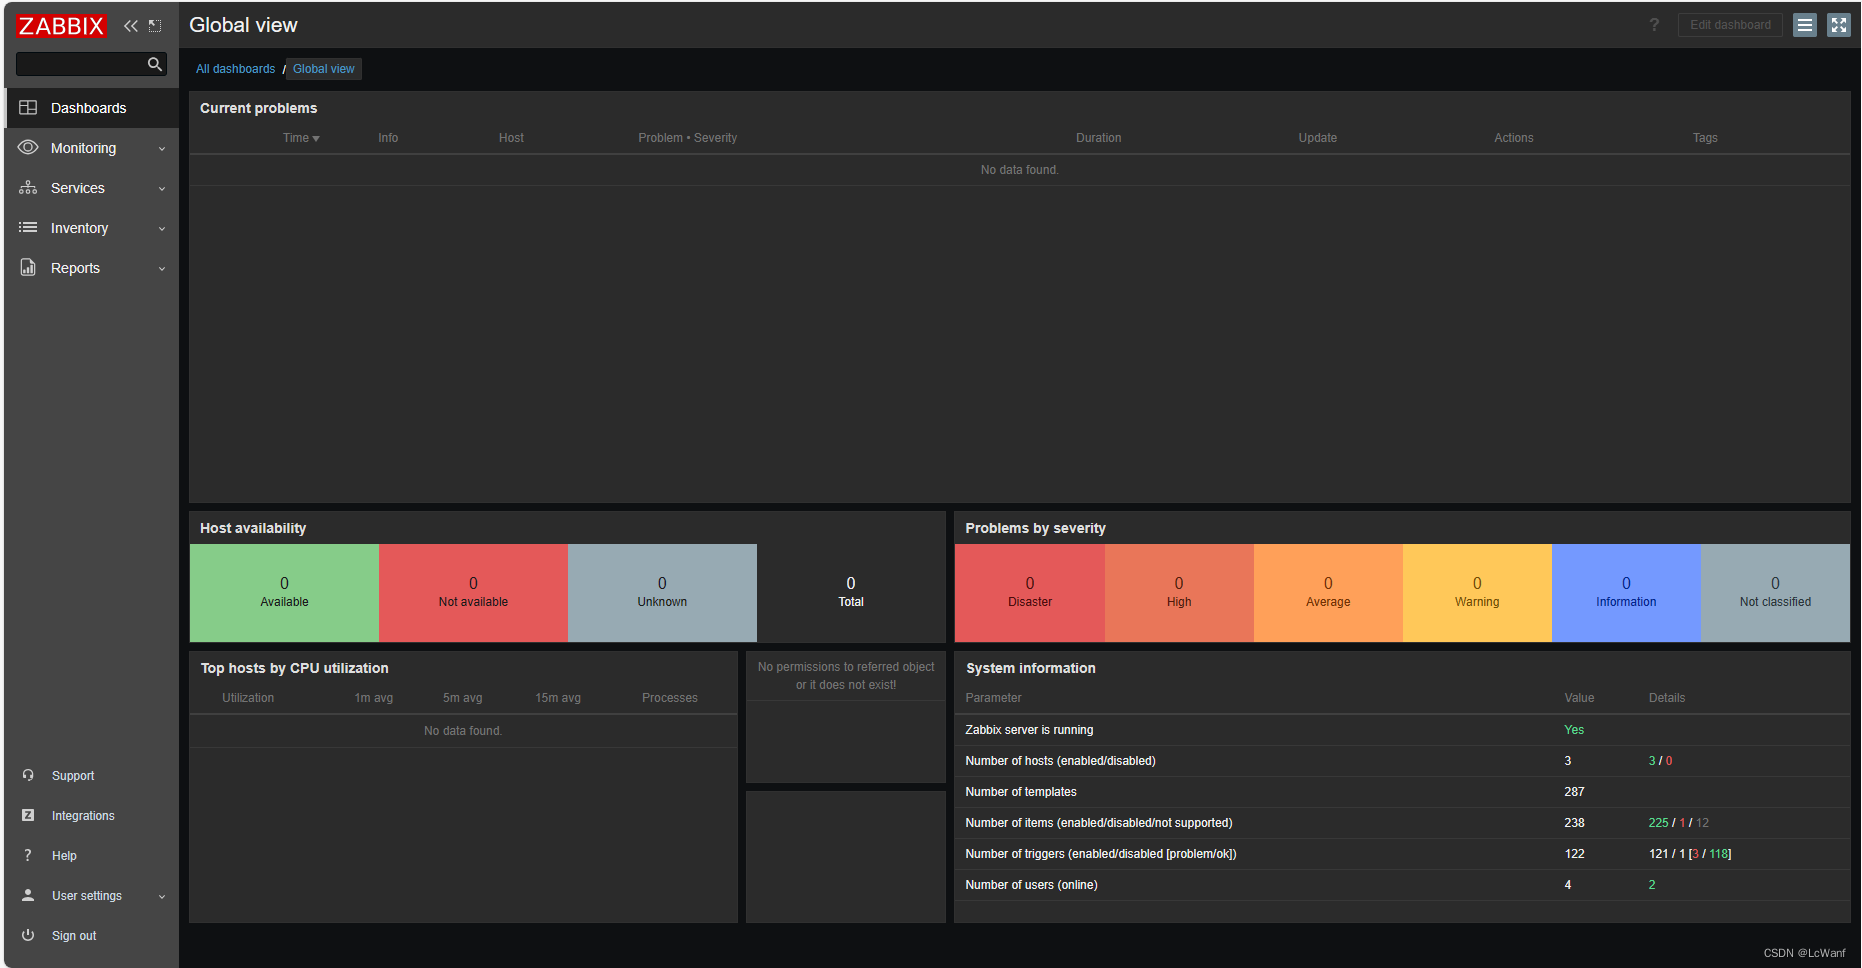This screenshot has height=968, width=1862.
Task: Expand the Monitoring menu chevron
Action: click(162, 148)
